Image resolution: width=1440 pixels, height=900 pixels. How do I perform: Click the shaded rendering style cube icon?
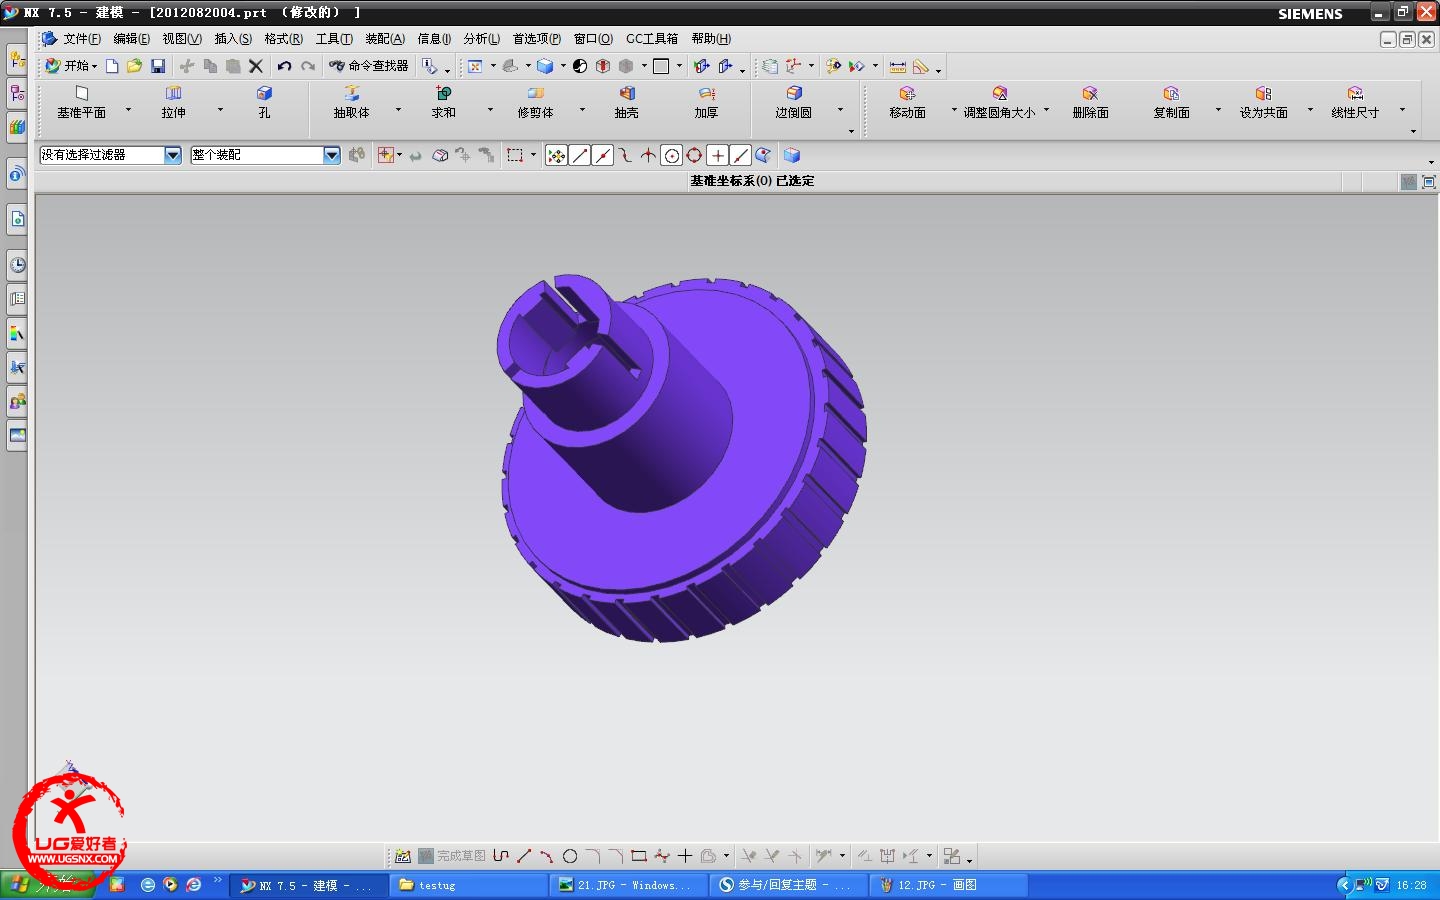(545, 66)
